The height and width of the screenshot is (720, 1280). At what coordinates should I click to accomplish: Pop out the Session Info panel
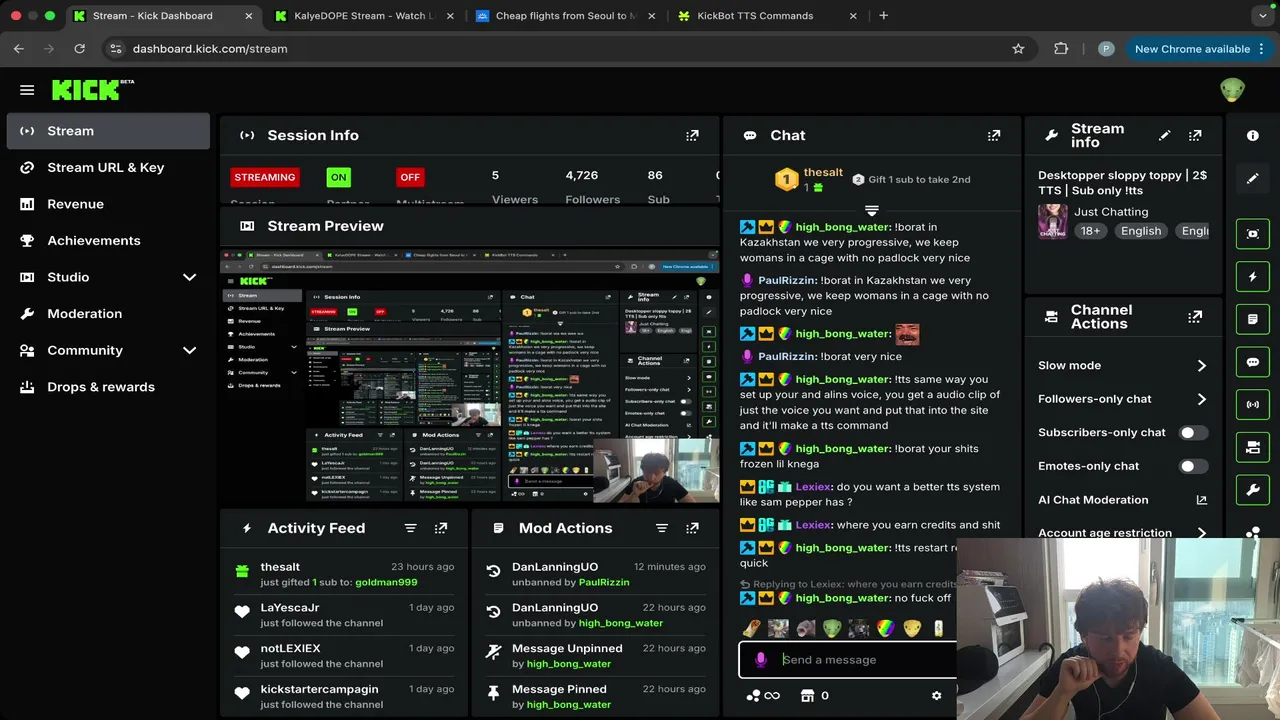pos(692,135)
